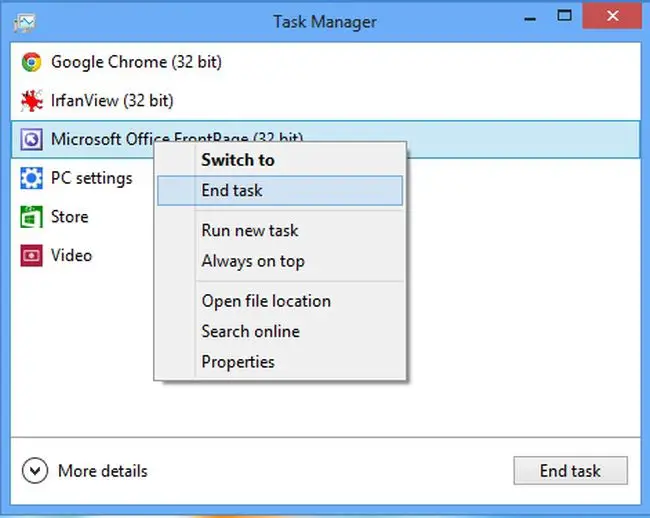Click the Task Manager title bar icon
The image size is (650, 518).
[27, 20]
